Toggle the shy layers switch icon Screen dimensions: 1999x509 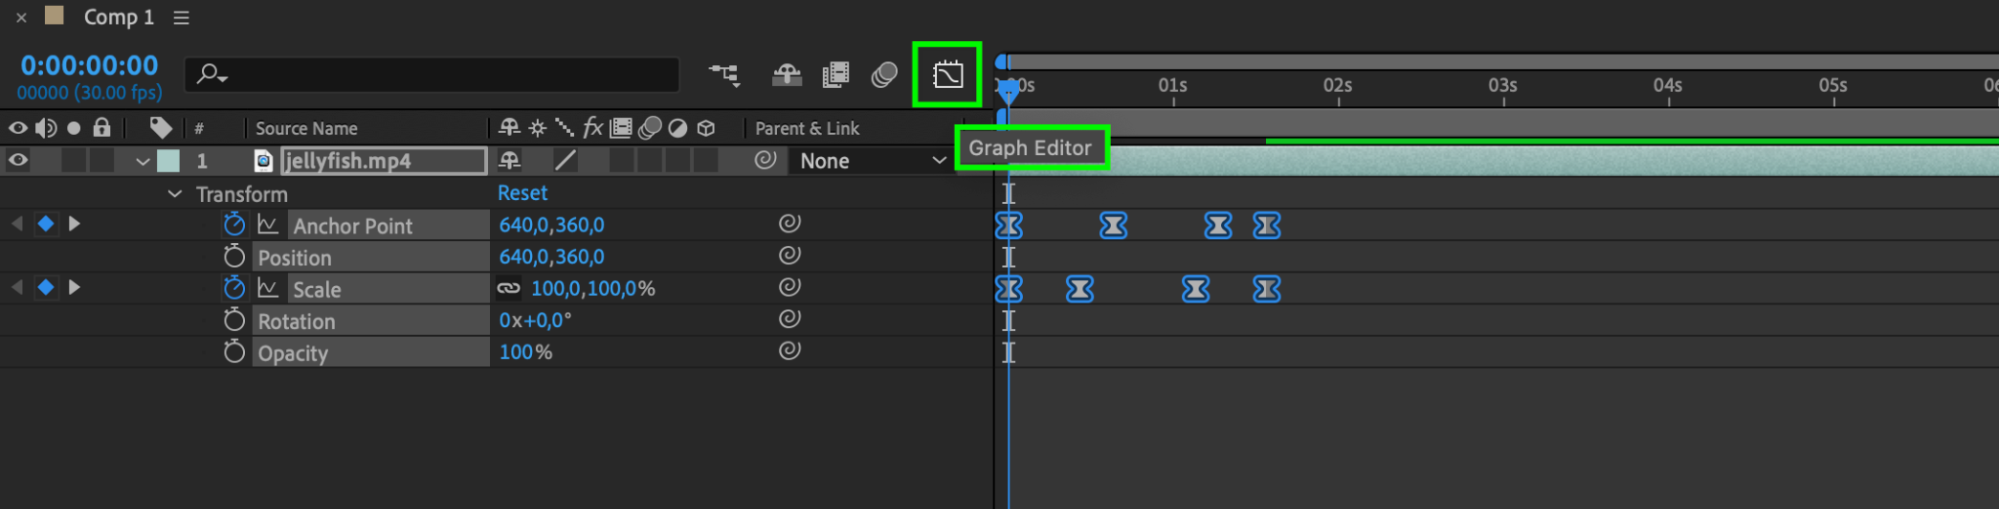(x=787, y=75)
